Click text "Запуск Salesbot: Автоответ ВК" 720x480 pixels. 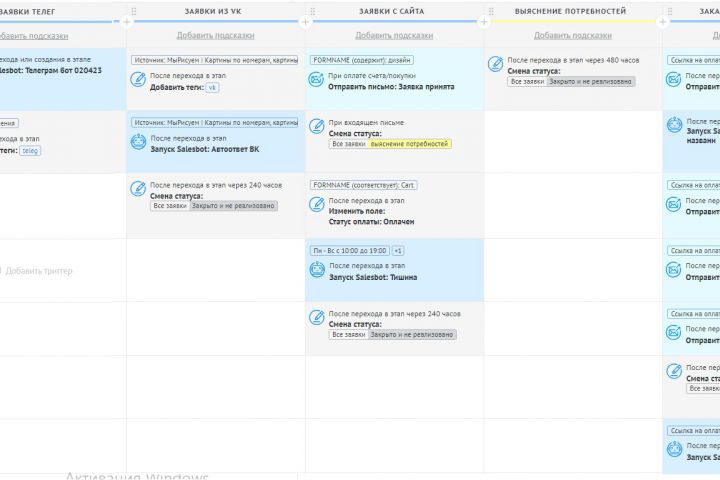(205, 149)
